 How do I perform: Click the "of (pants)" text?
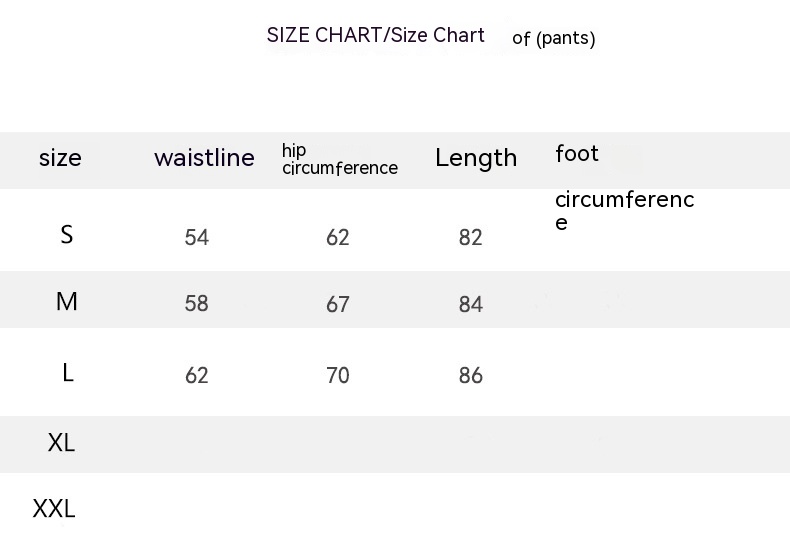click(x=553, y=39)
